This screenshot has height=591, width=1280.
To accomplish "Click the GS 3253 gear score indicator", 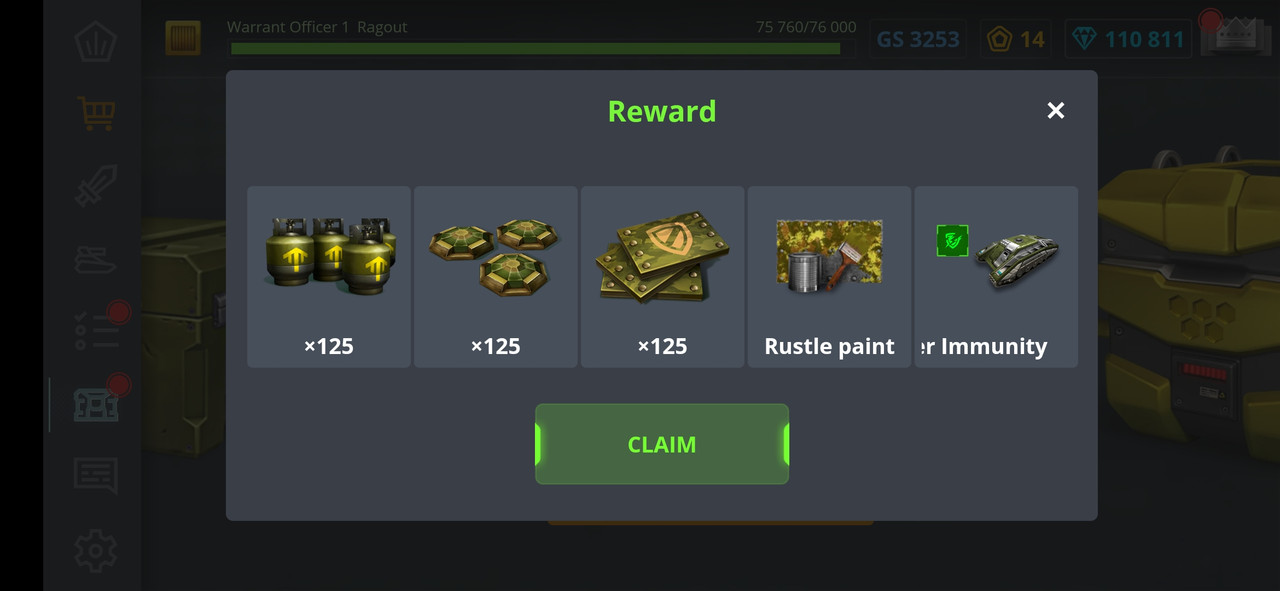I will click(918, 40).
